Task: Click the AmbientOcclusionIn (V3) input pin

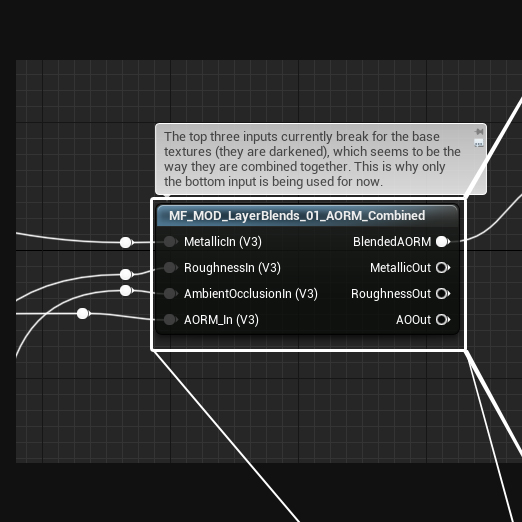Action: (170, 294)
